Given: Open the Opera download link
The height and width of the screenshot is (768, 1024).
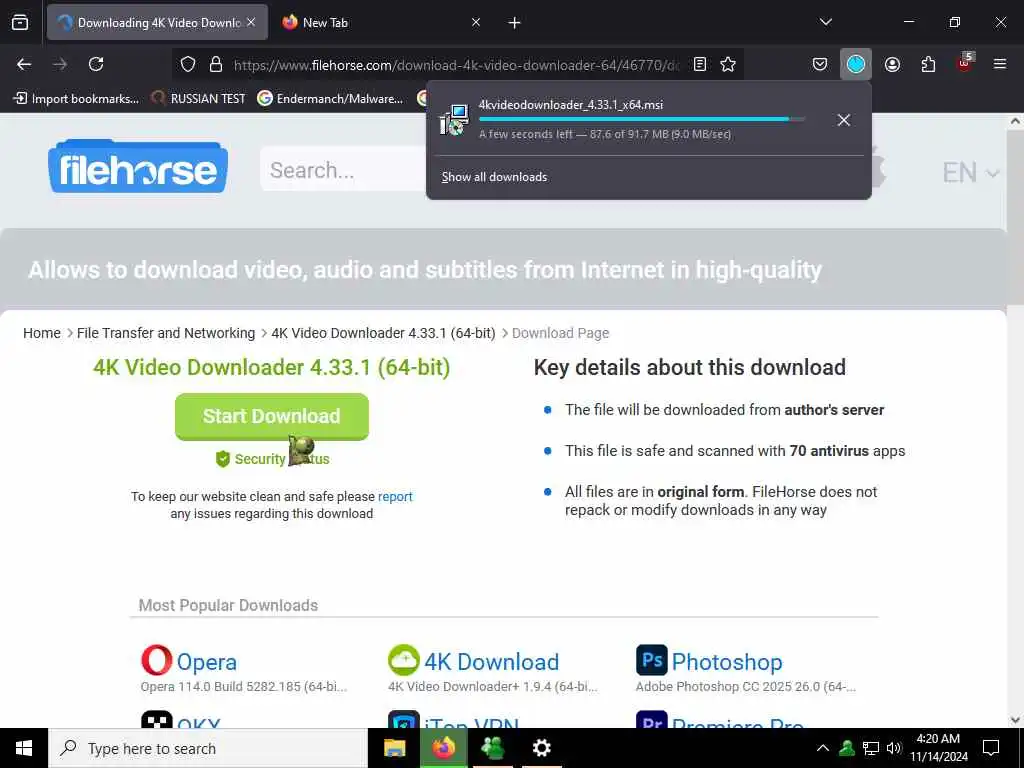Looking at the screenshot, I should point(206,662).
